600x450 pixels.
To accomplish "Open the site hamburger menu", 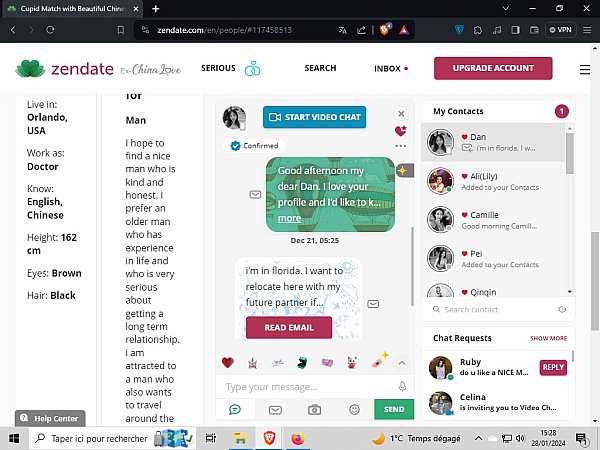I will 585,69.
